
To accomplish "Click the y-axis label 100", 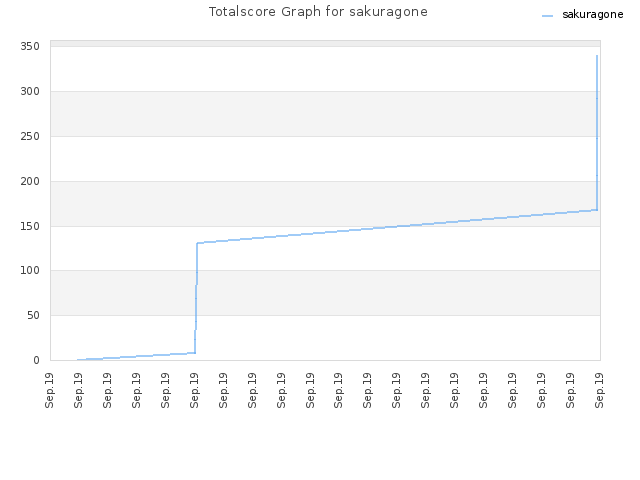I will [30, 271].
